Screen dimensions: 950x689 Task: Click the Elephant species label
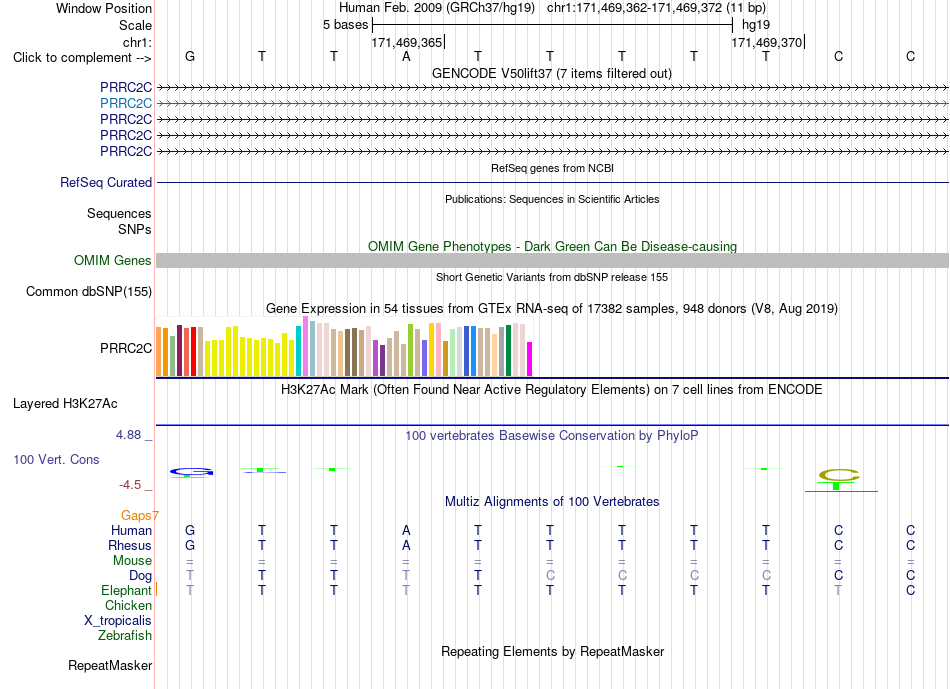[126, 590]
